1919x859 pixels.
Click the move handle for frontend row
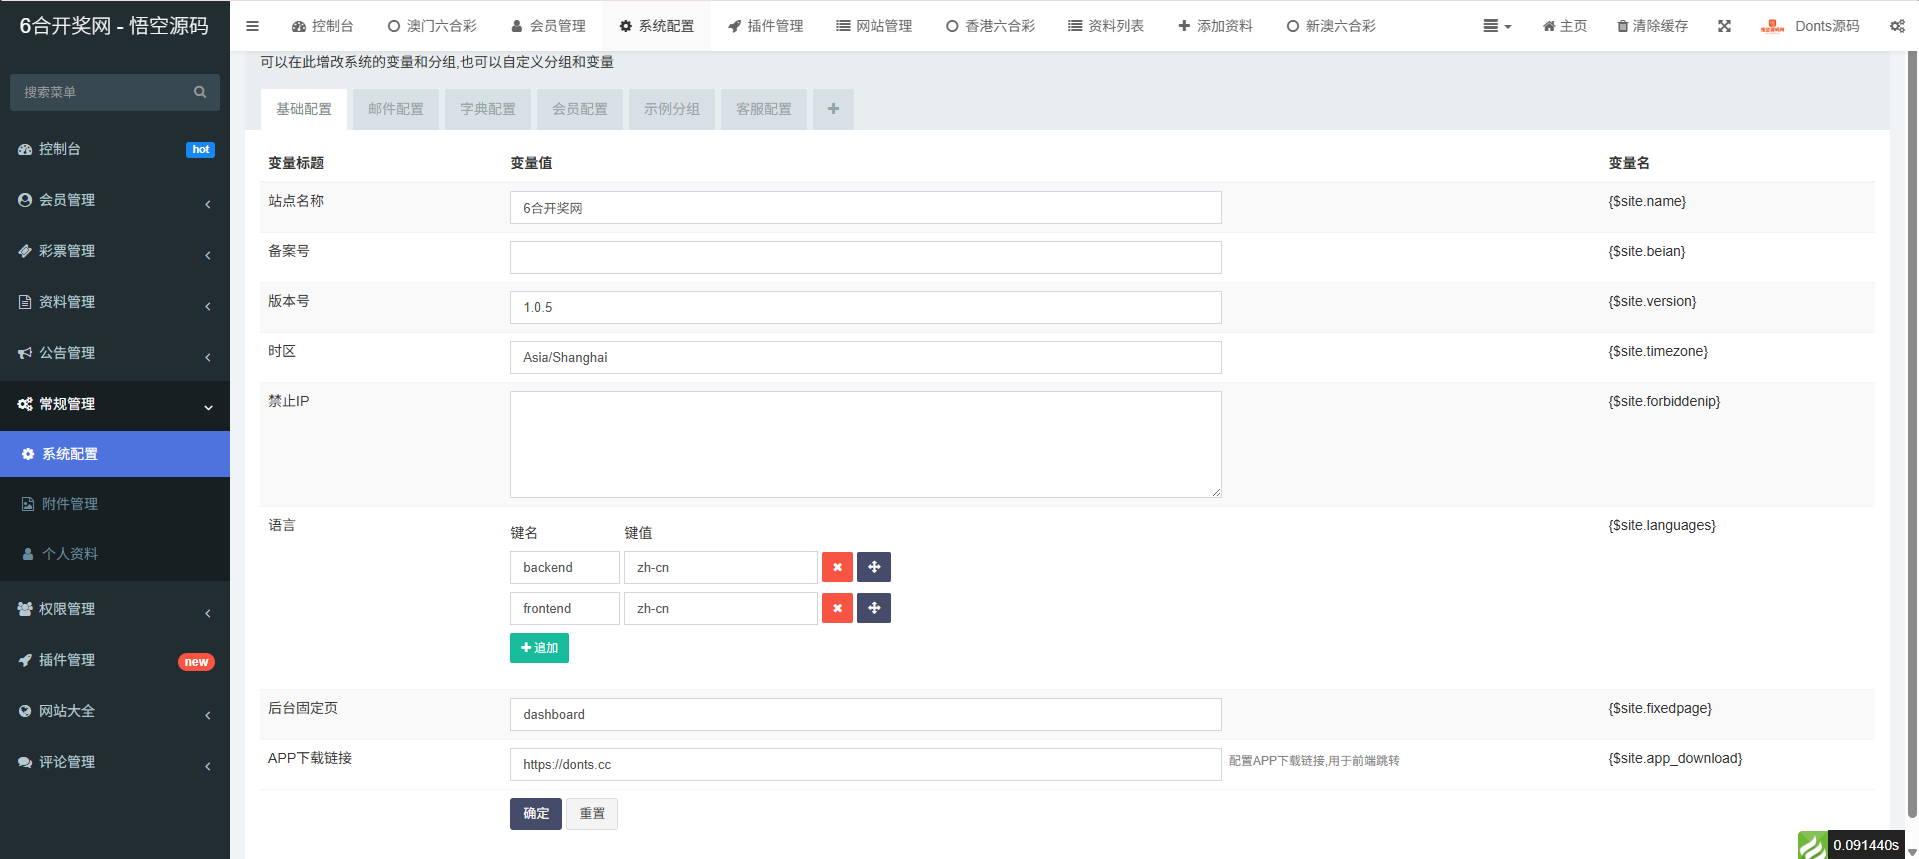click(x=874, y=608)
